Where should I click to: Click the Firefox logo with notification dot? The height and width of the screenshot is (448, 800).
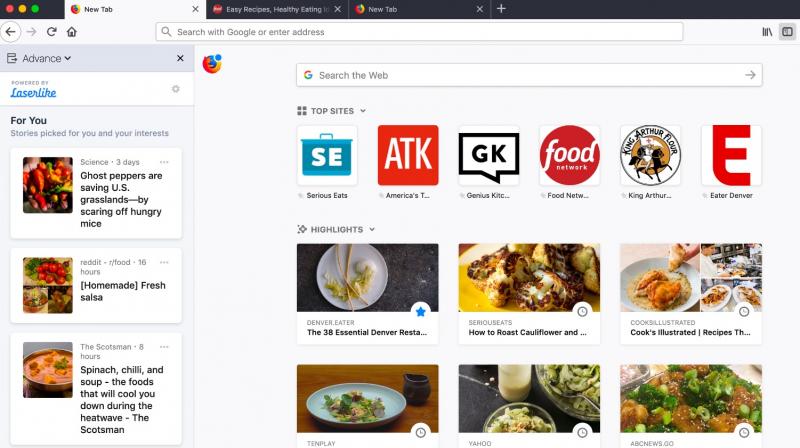(212, 64)
